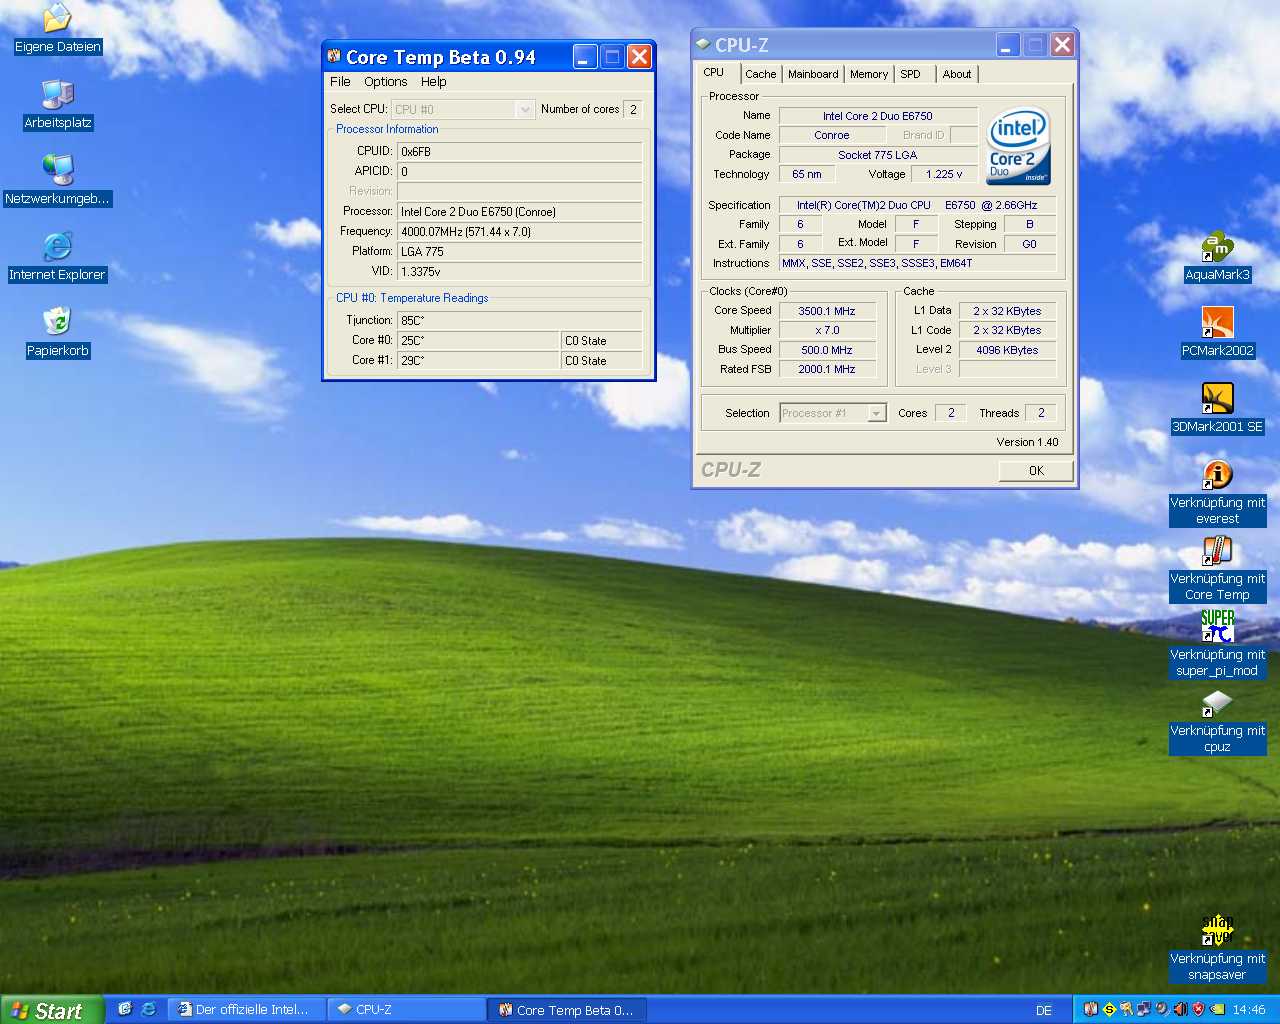This screenshot has width=1280, height=1024.
Task: Open Core Temp File menu
Action: 340,82
